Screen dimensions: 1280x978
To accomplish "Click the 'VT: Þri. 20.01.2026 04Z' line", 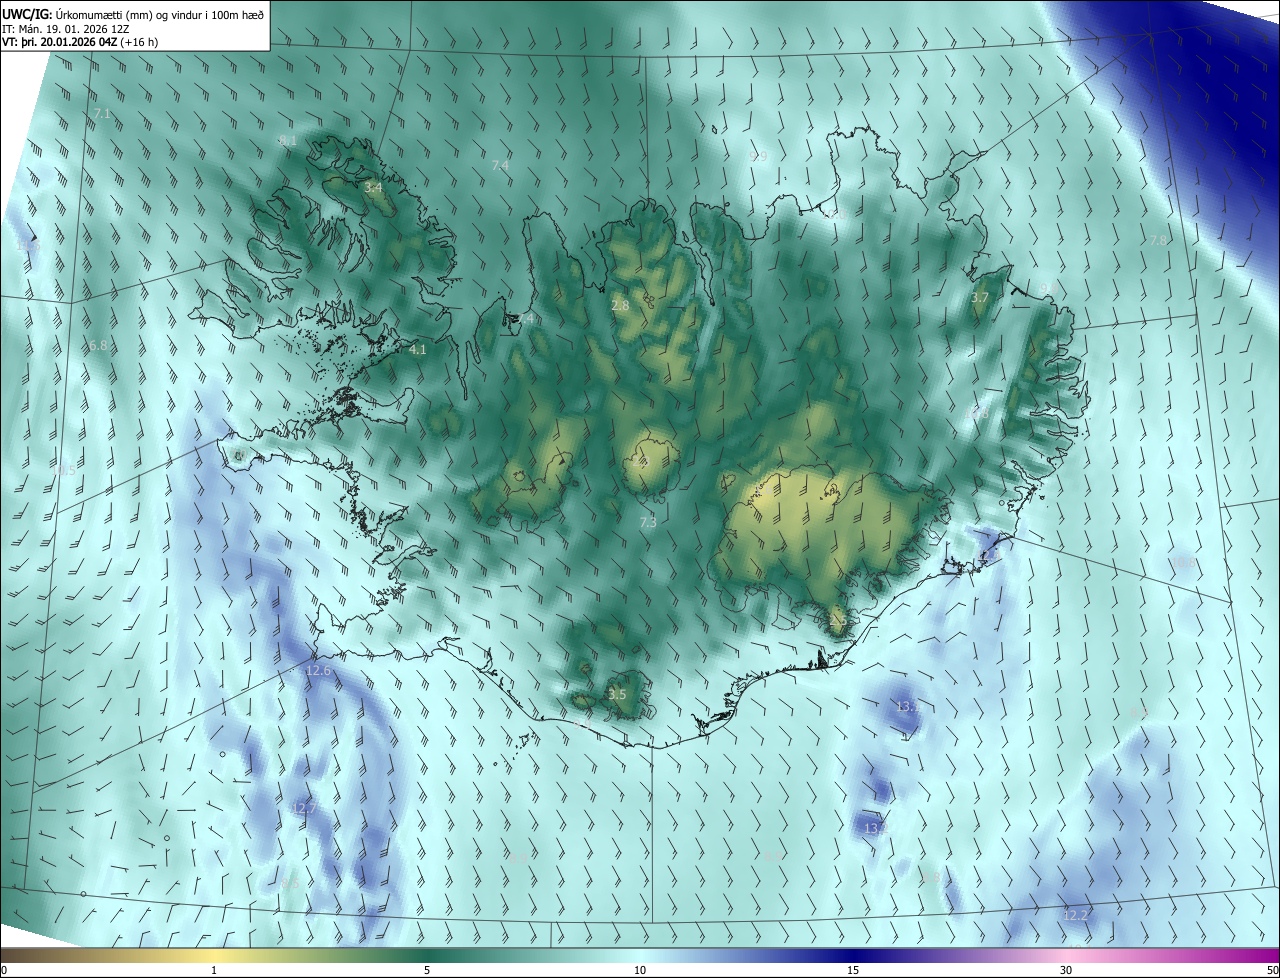I will coord(79,42).
